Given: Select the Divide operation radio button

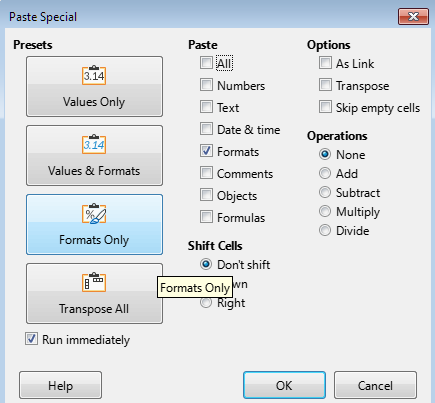Looking at the screenshot, I should point(325,230).
